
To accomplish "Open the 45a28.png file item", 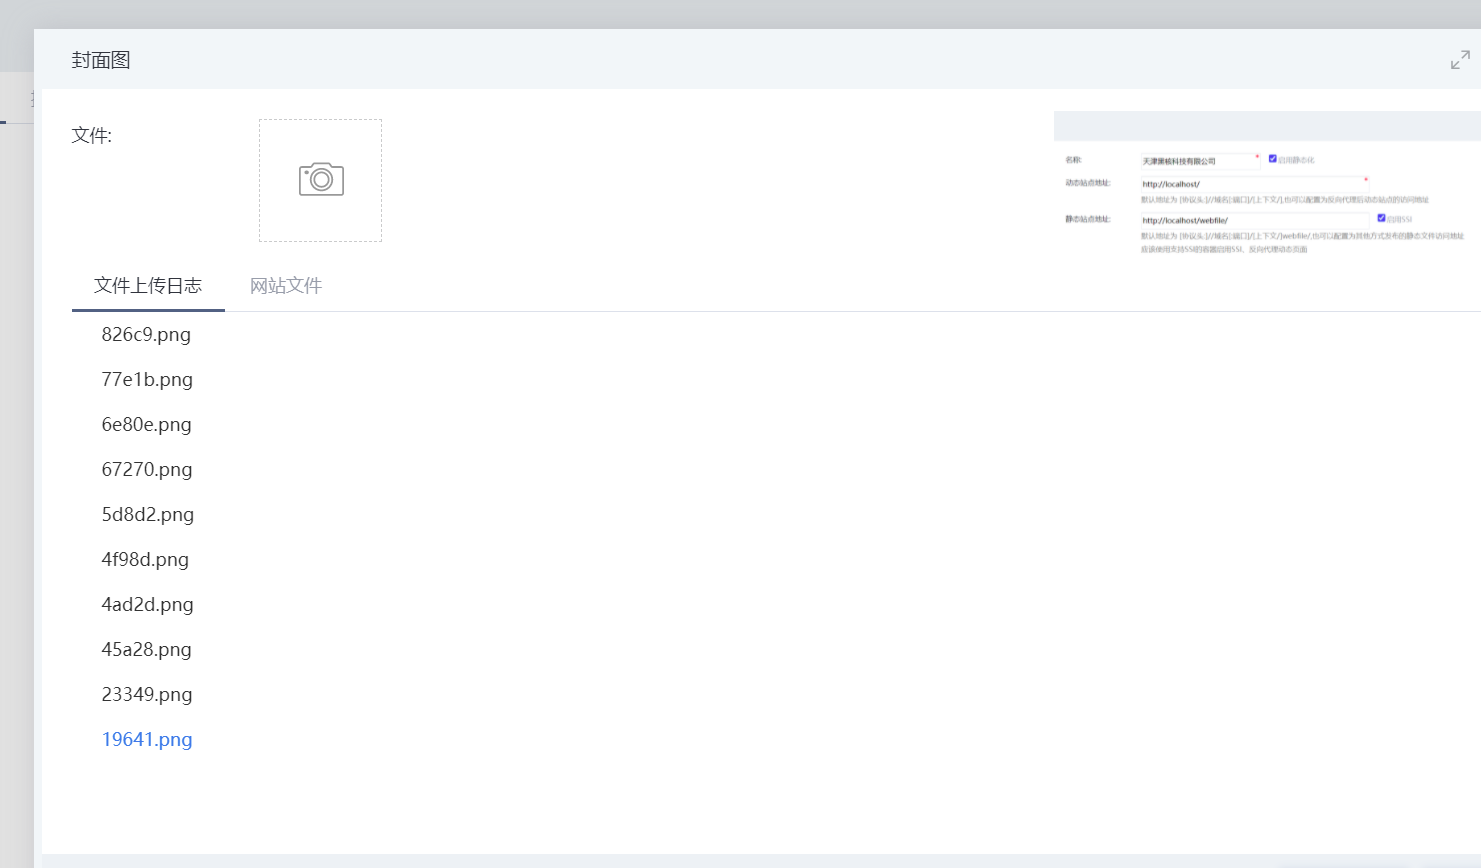I will [146, 650].
